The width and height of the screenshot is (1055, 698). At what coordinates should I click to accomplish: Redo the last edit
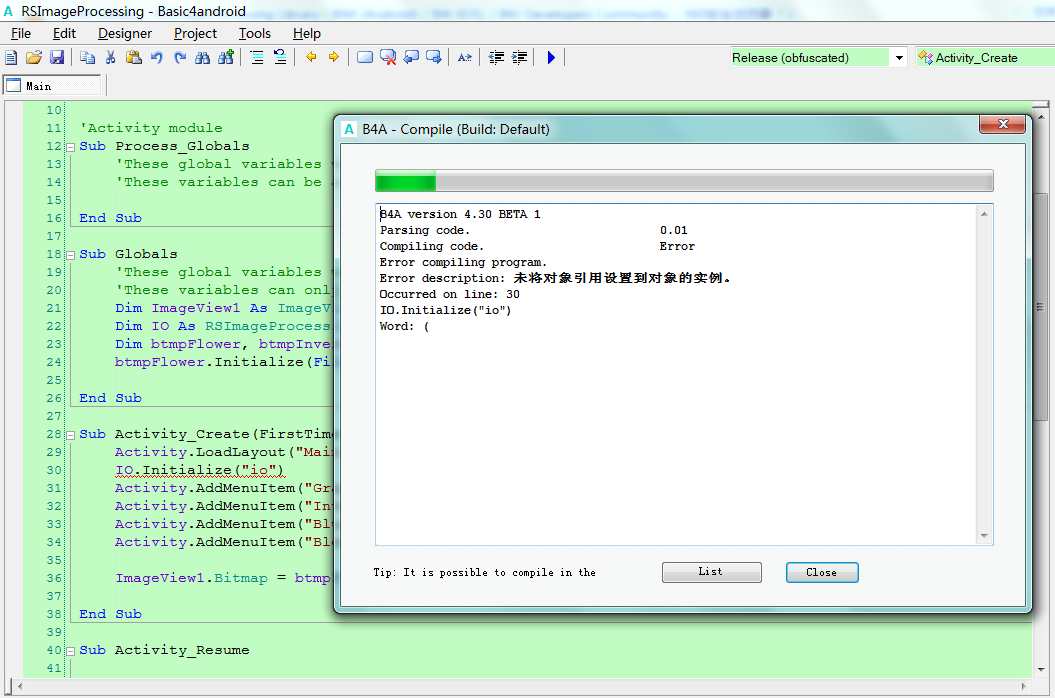[180, 58]
